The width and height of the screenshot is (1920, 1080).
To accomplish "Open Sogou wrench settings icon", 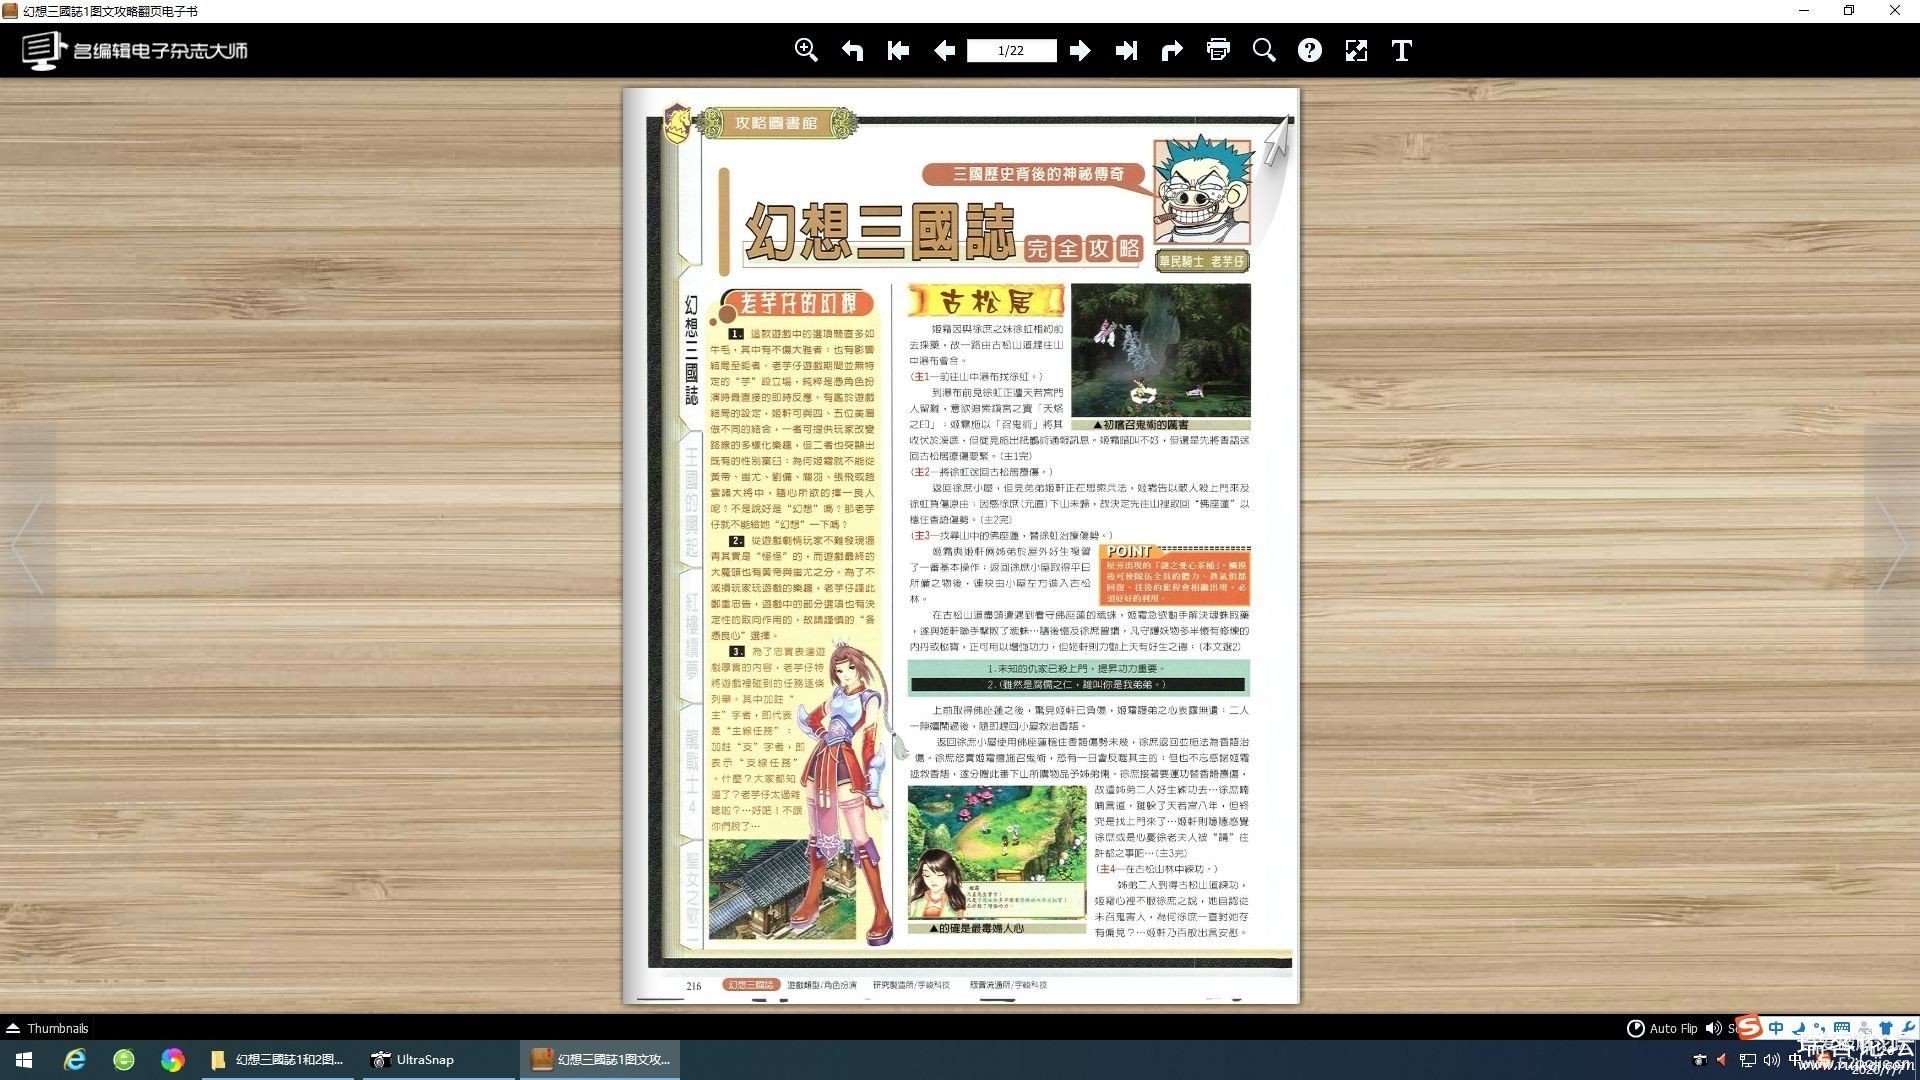I will click(x=1908, y=1027).
